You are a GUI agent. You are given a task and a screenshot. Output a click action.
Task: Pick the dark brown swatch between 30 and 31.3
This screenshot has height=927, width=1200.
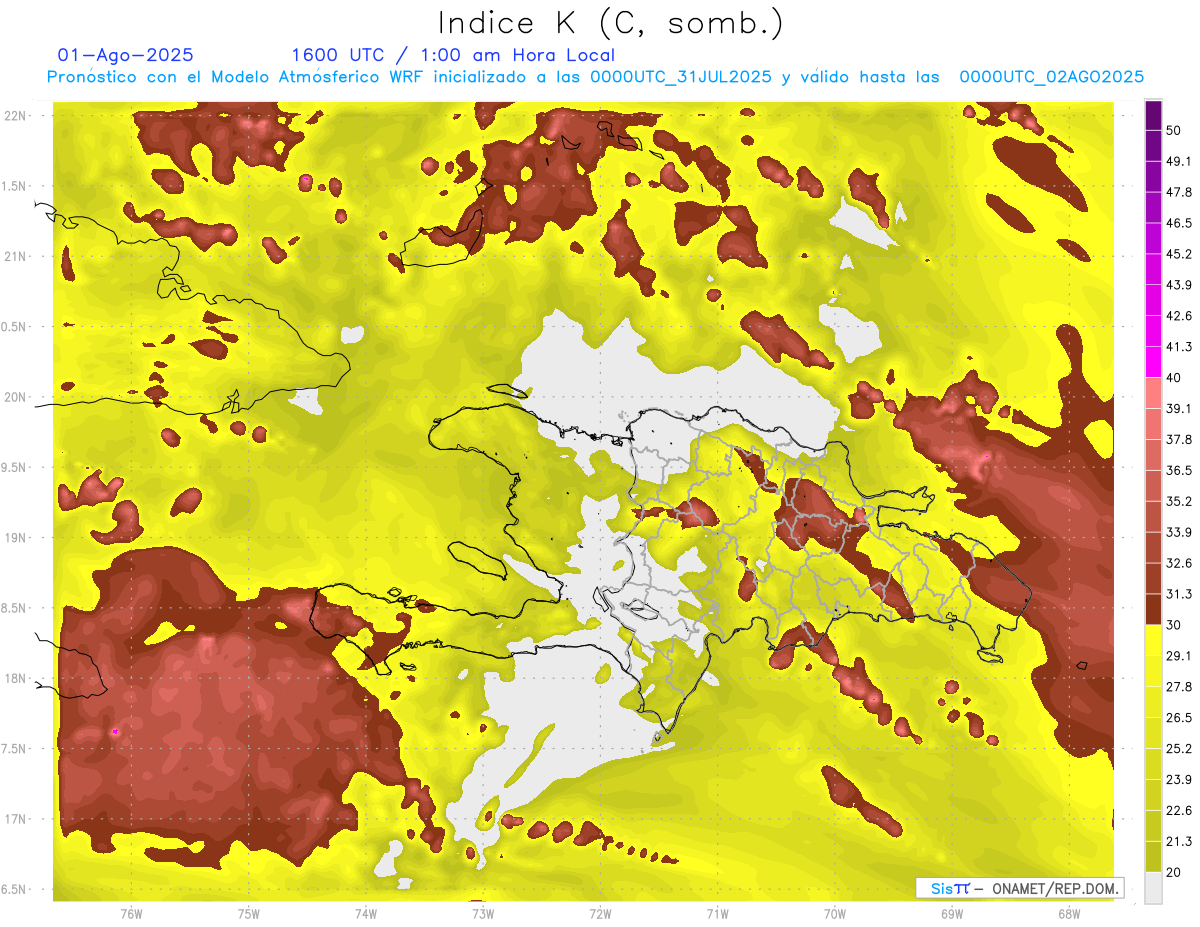click(1153, 610)
